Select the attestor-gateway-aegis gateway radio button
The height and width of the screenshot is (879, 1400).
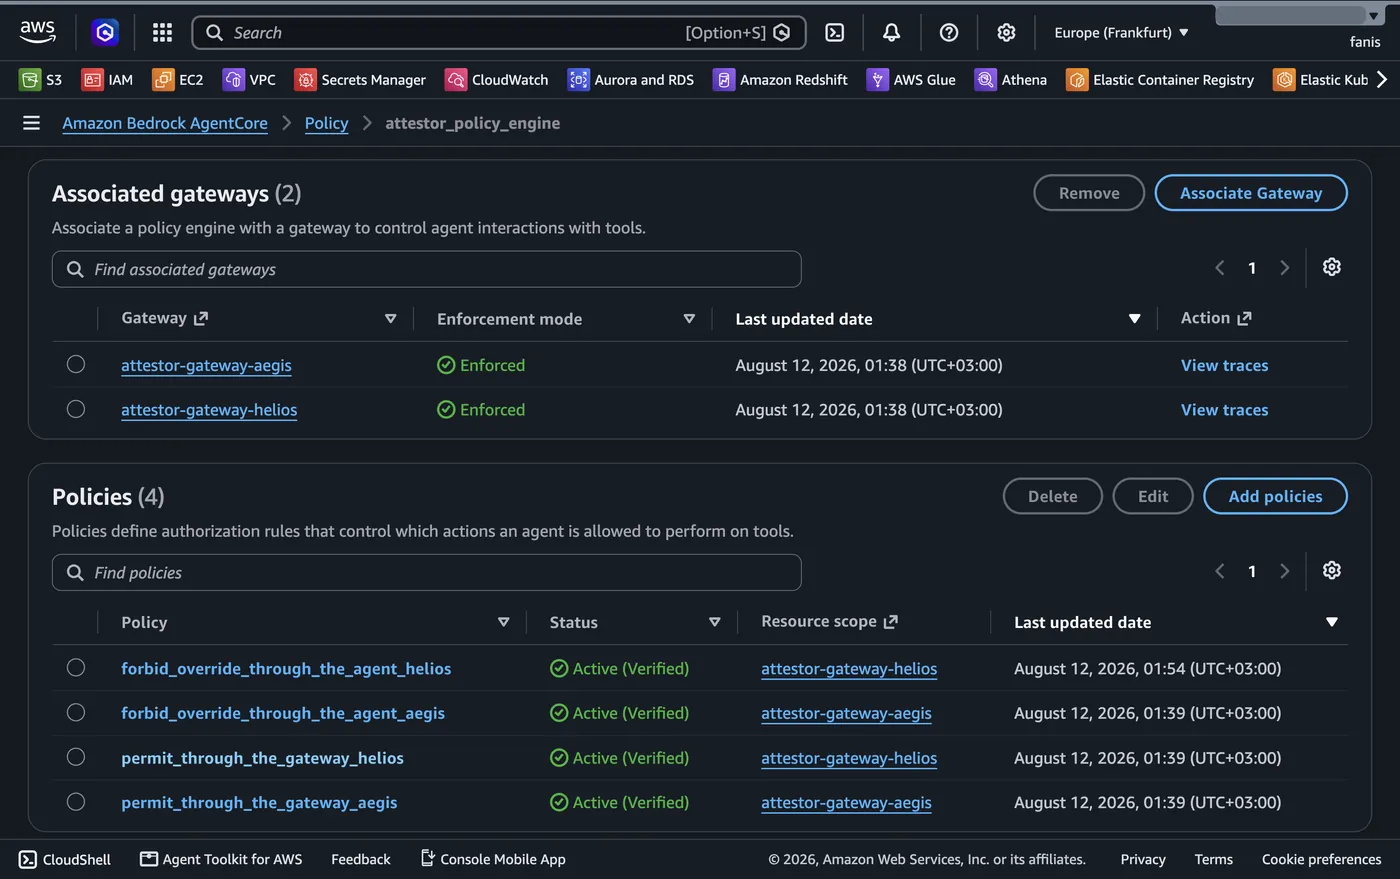click(76, 364)
